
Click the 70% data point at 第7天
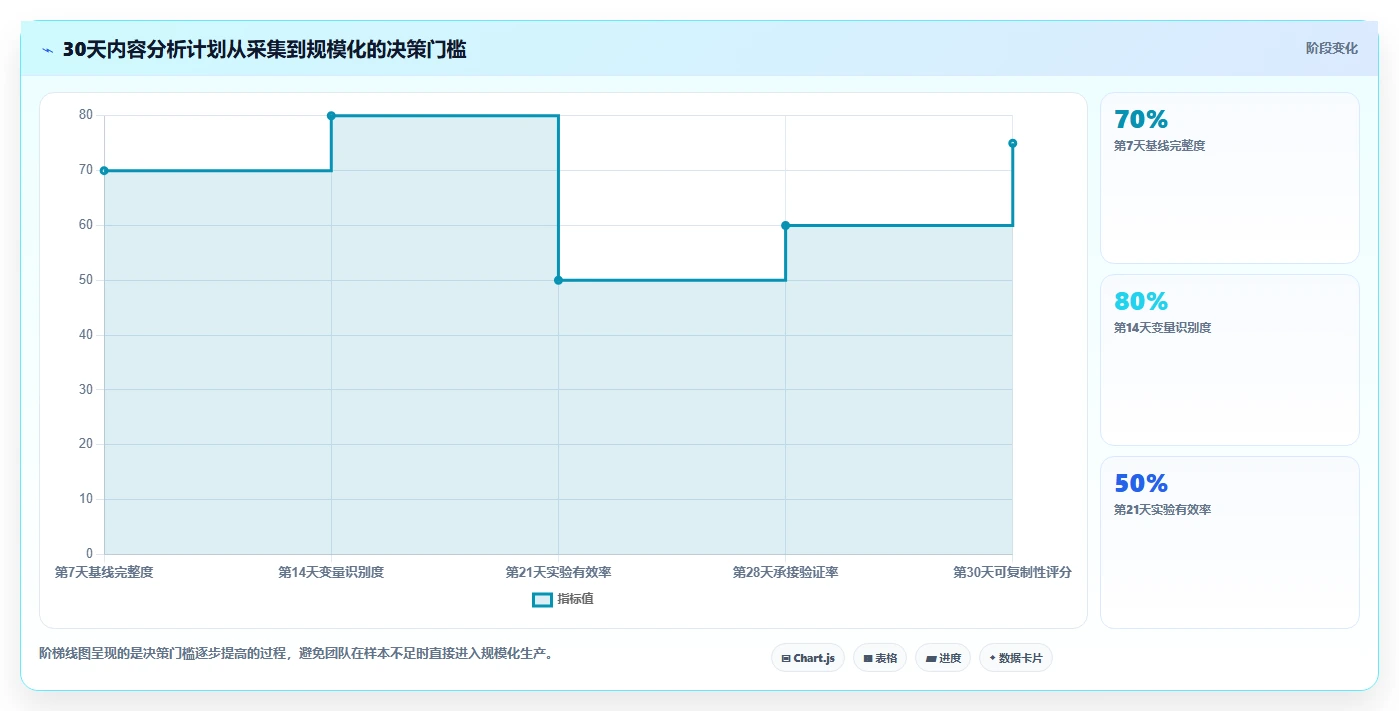pyautogui.click(x=104, y=170)
